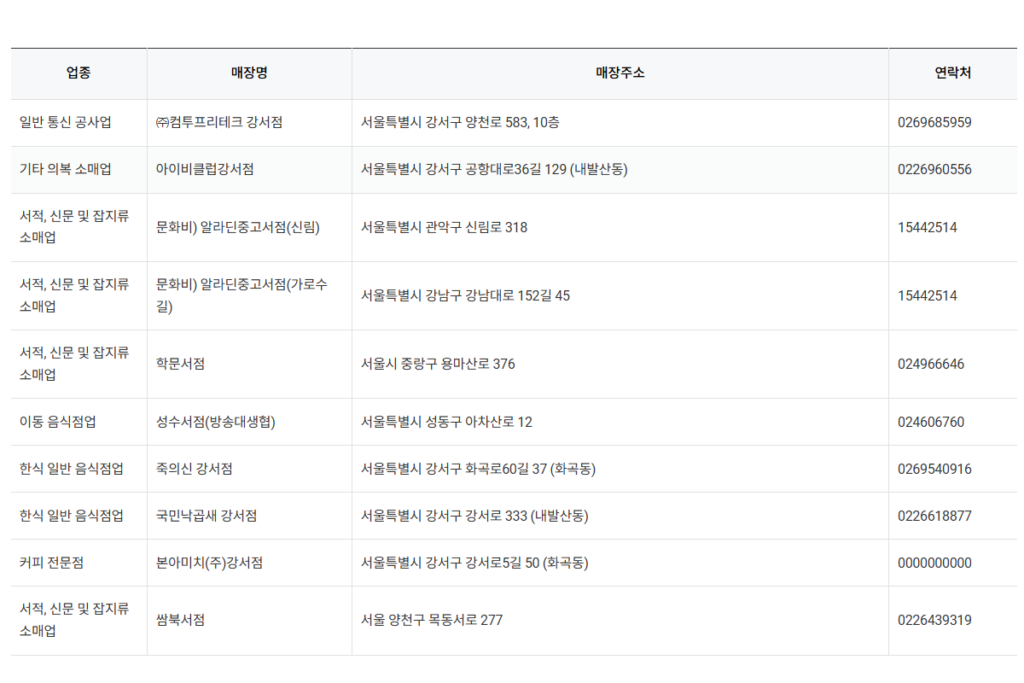Image resolution: width=1024 pixels, height=683 pixels.
Task: Select the 업종 column header
Action: 78,73
